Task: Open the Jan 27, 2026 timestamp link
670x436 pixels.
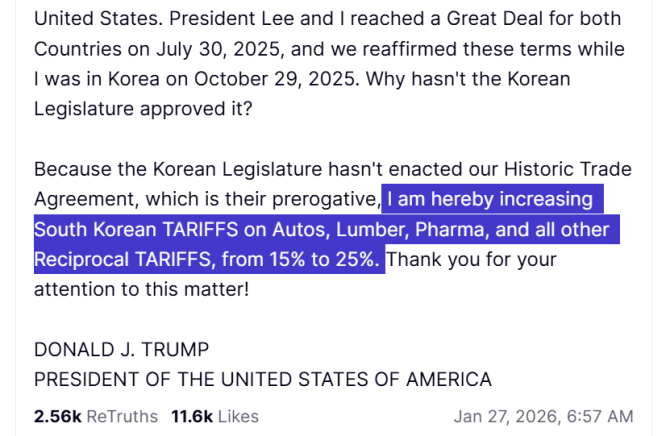Action: pyautogui.click(x=542, y=416)
